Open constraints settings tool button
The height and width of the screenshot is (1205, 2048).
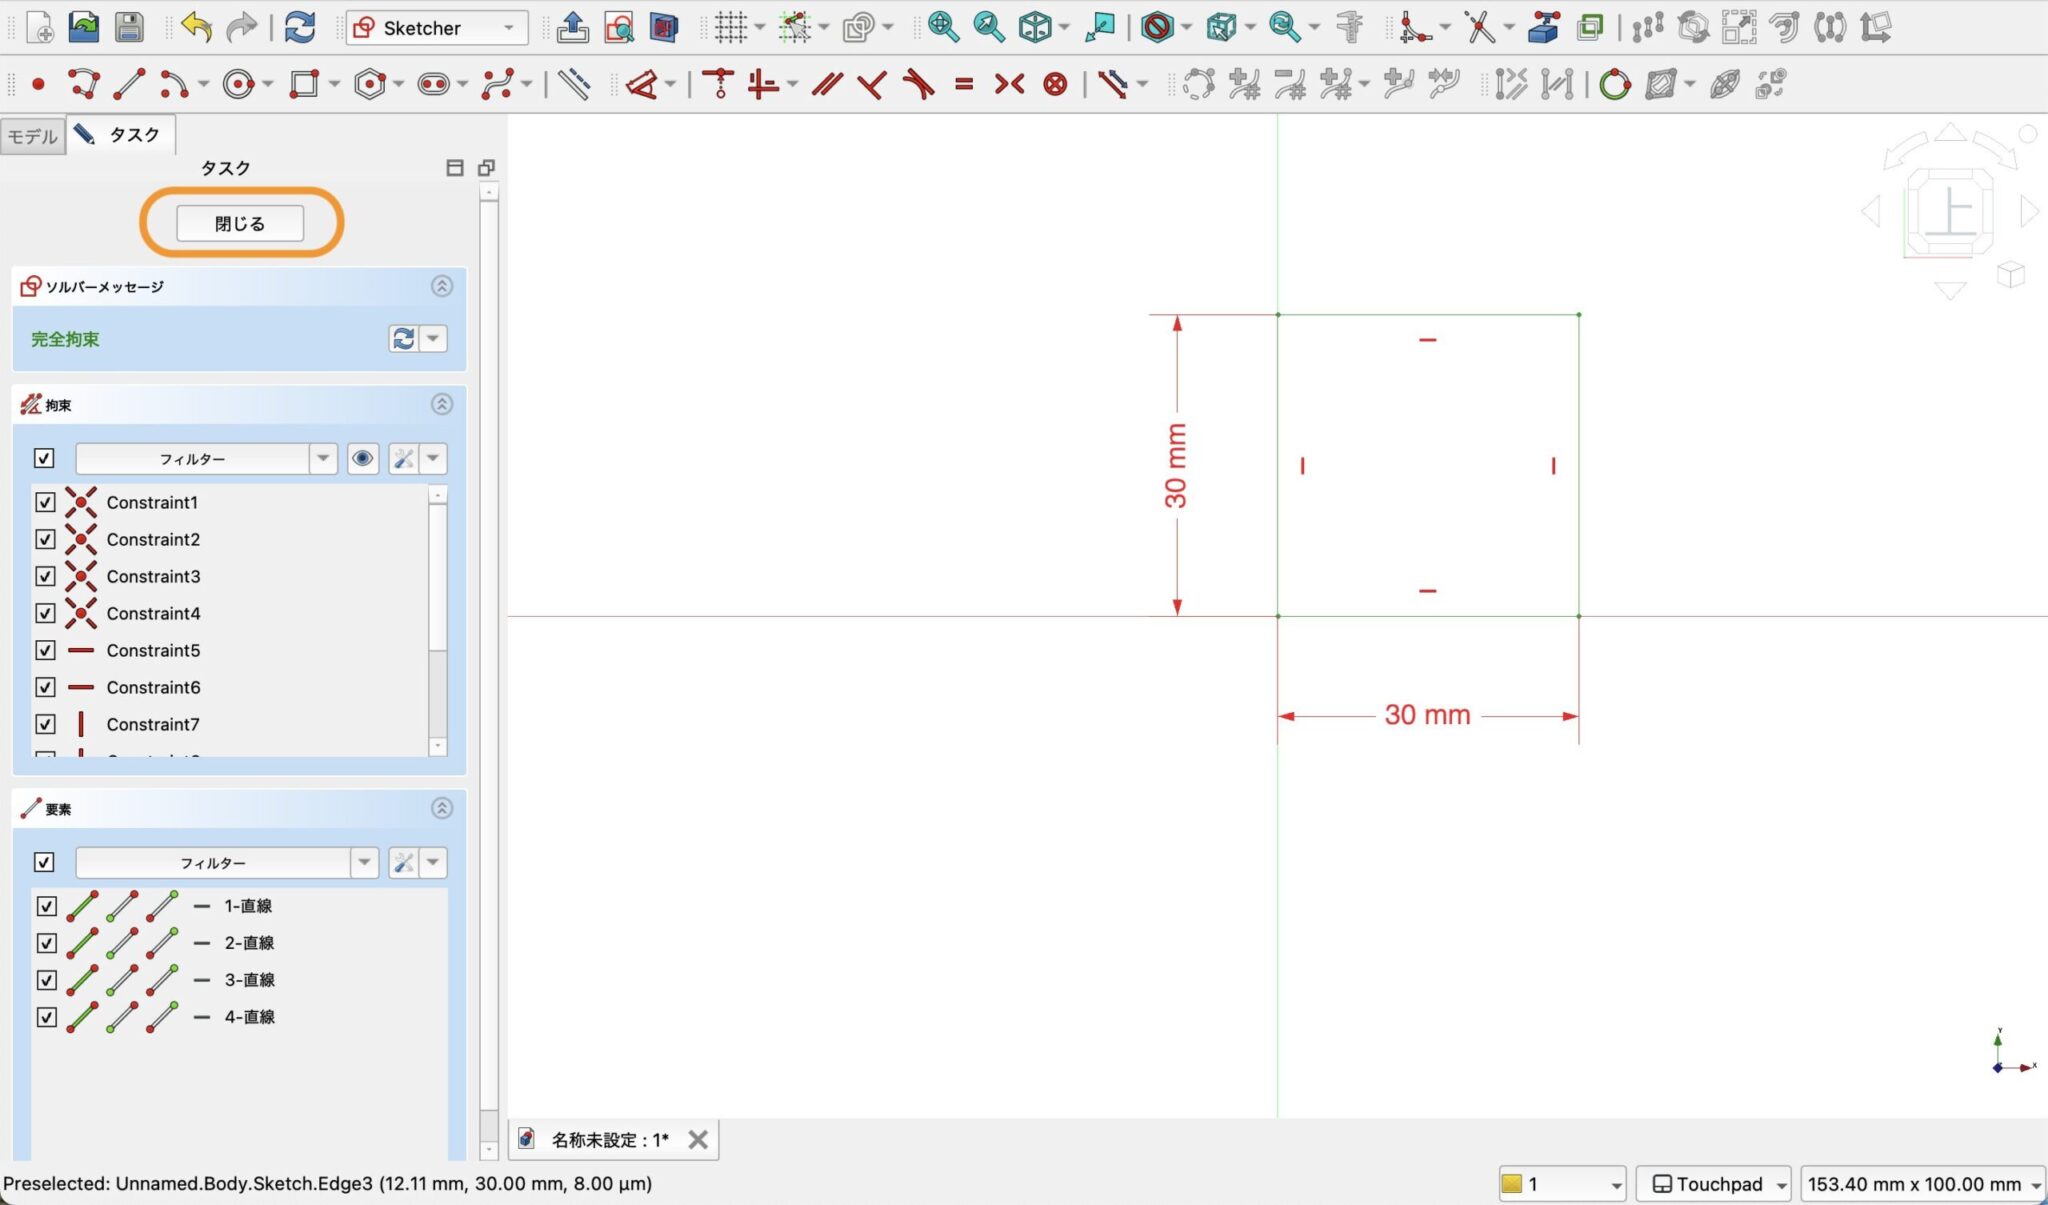point(404,458)
